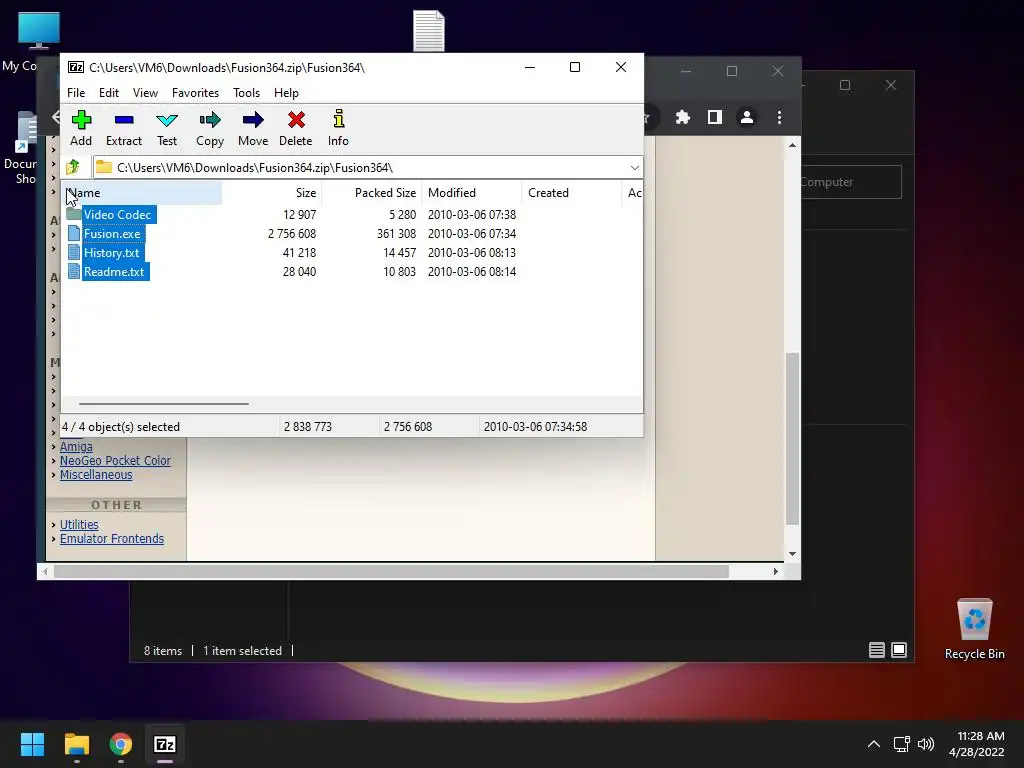
Task: Open the Windows Start menu
Action: [x=32, y=744]
